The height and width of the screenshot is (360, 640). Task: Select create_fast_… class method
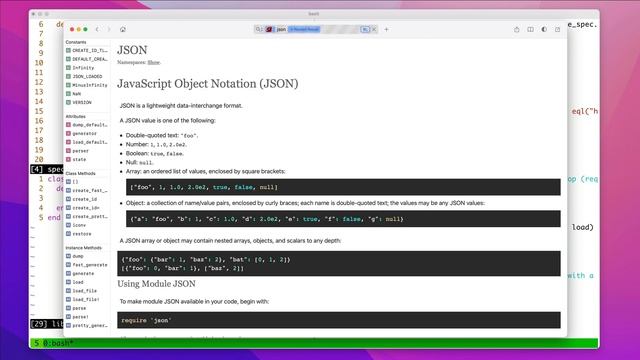87,191
